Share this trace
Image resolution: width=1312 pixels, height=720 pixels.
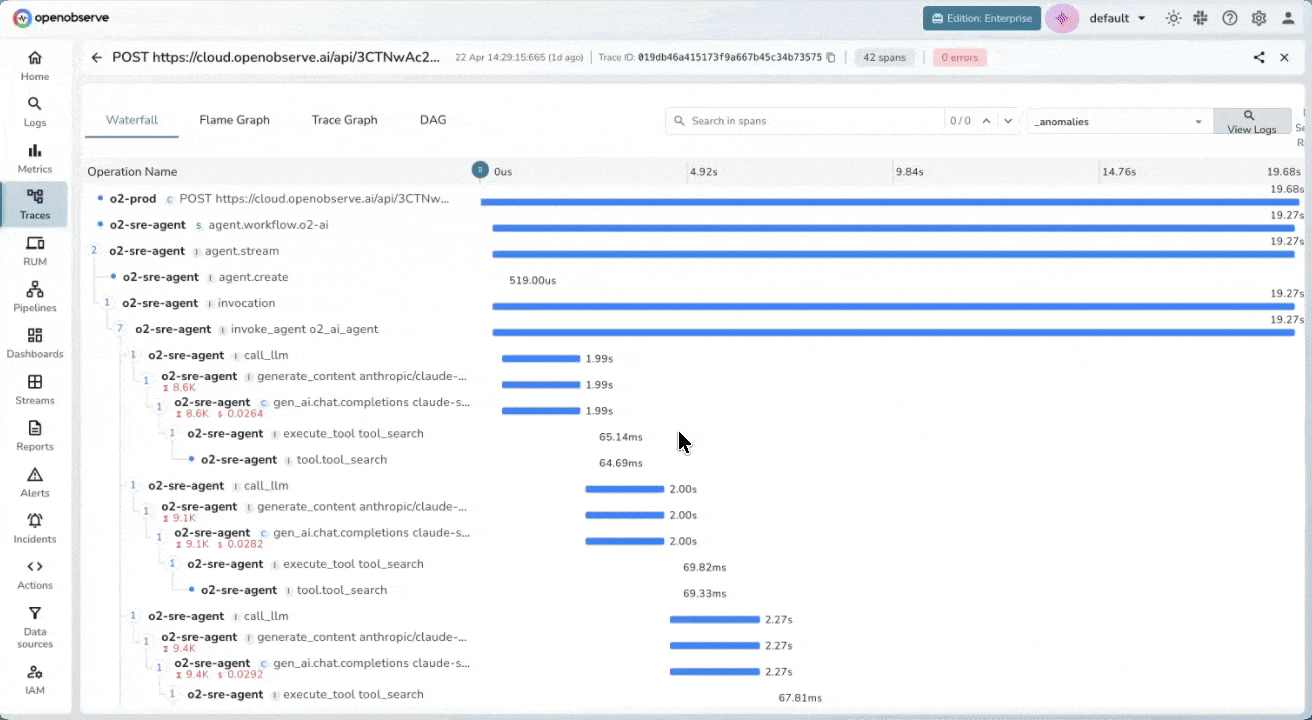[1259, 58]
